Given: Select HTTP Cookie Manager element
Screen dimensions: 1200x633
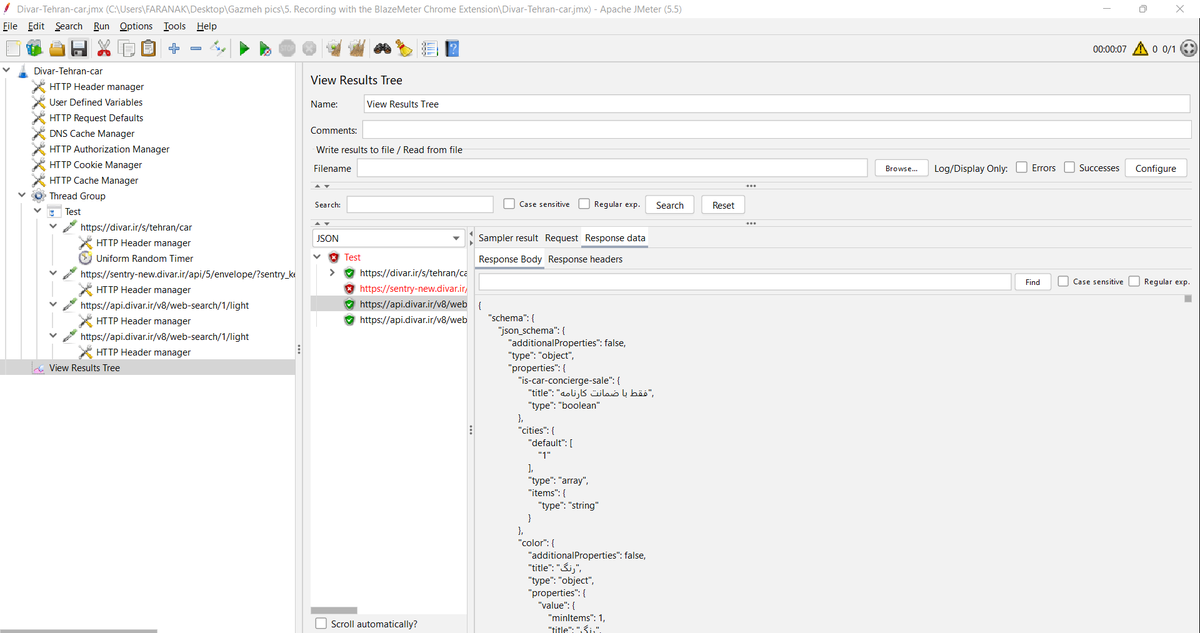Looking at the screenshot, I should pos(95,165).
